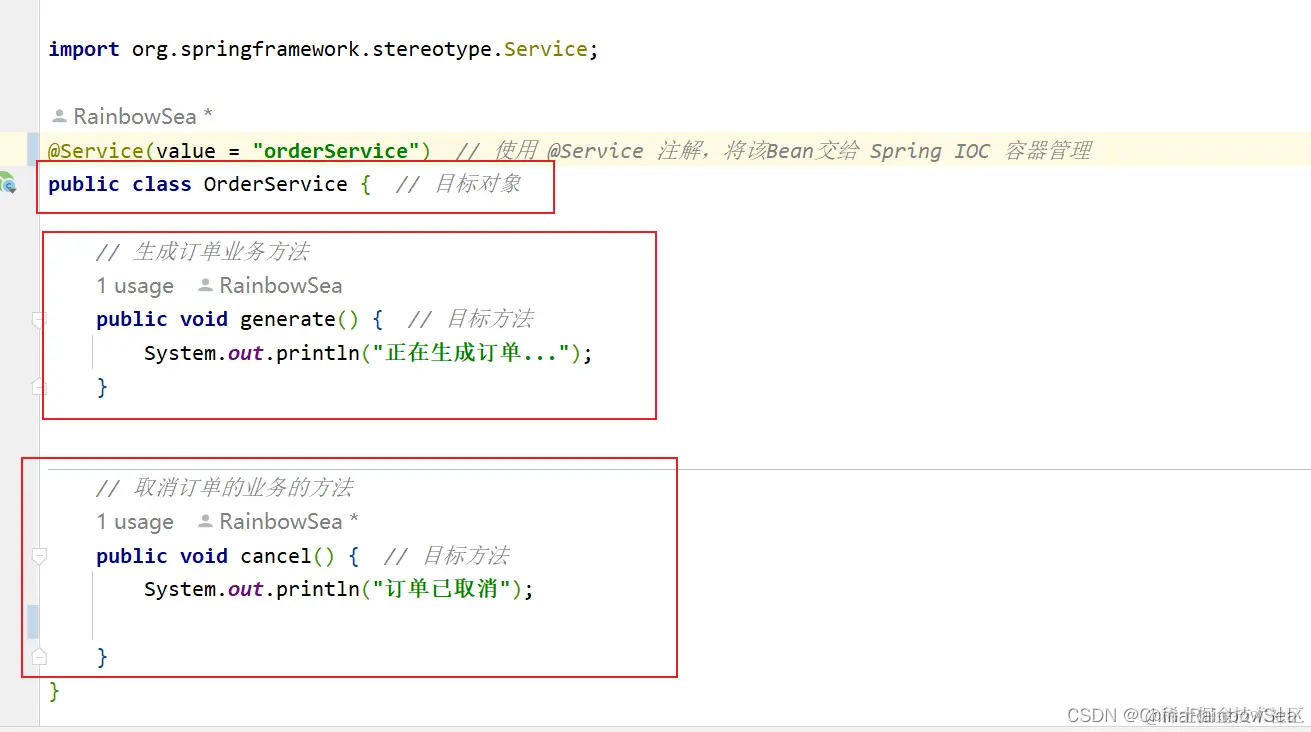The width and height of the screenshot is (1311, 732).
Task: Click the RainbowSea author hint above generate()
Action: (270, 286)
